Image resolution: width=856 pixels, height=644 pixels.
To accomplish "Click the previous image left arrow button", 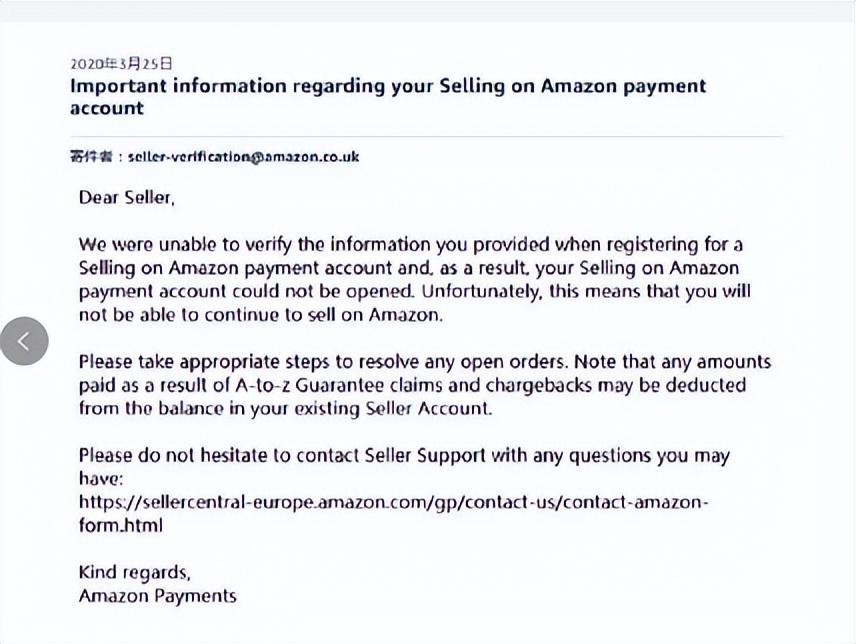I will tap(24, 341).
